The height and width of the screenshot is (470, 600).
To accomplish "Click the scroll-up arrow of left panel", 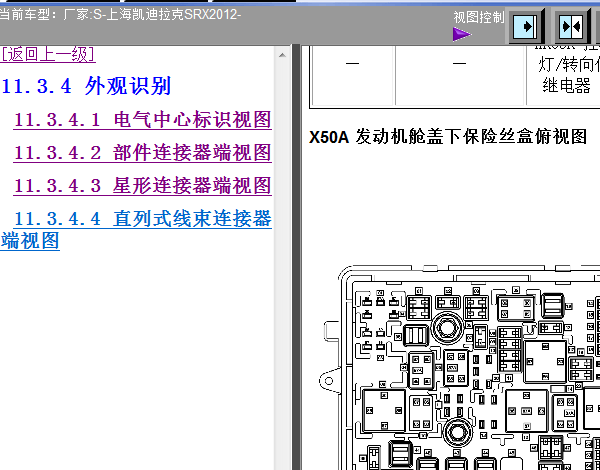I will 282,55.
